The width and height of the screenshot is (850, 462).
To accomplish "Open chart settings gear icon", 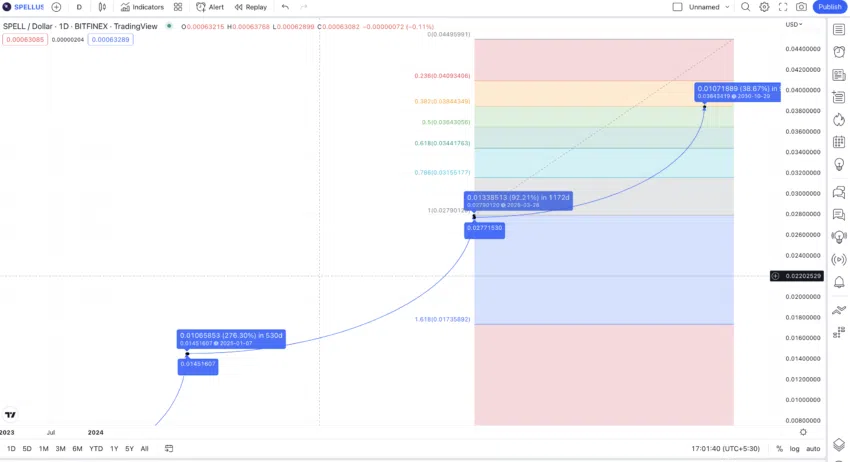I will tap(764, 7).
